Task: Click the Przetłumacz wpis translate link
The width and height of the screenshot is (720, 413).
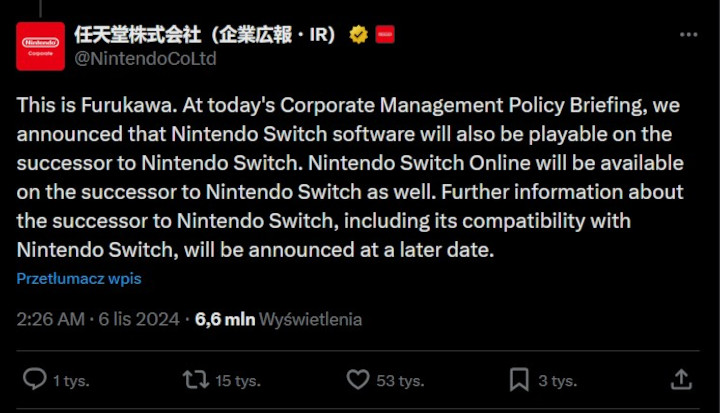Action: 79,279
